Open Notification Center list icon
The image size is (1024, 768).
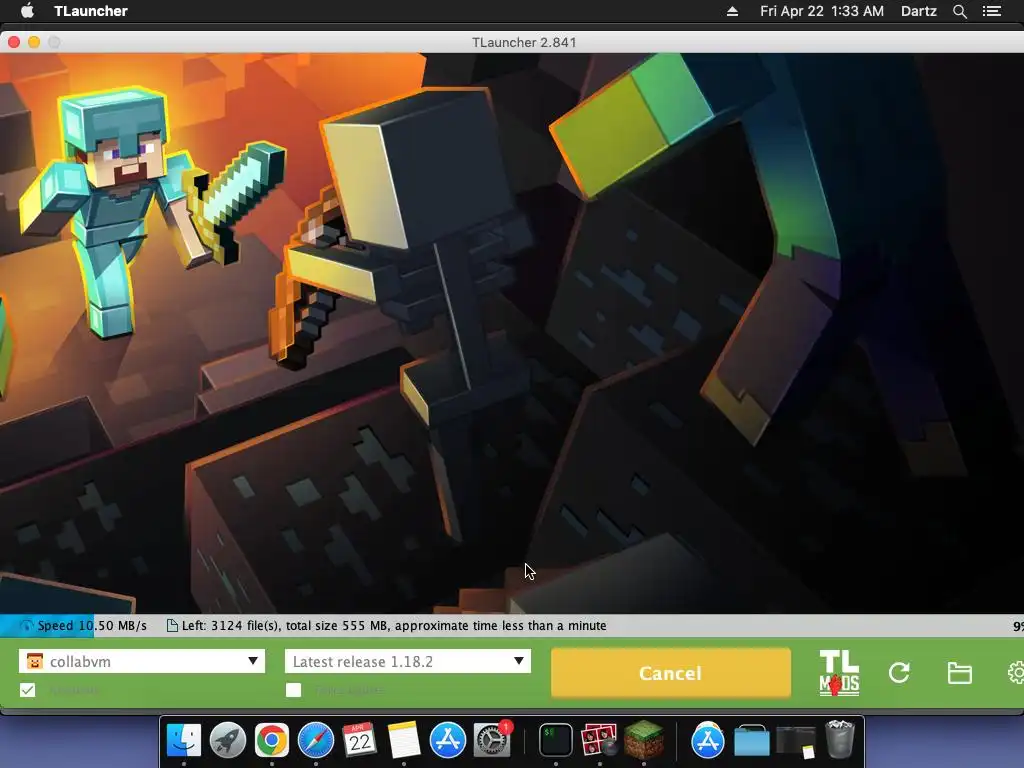point(992,11)
